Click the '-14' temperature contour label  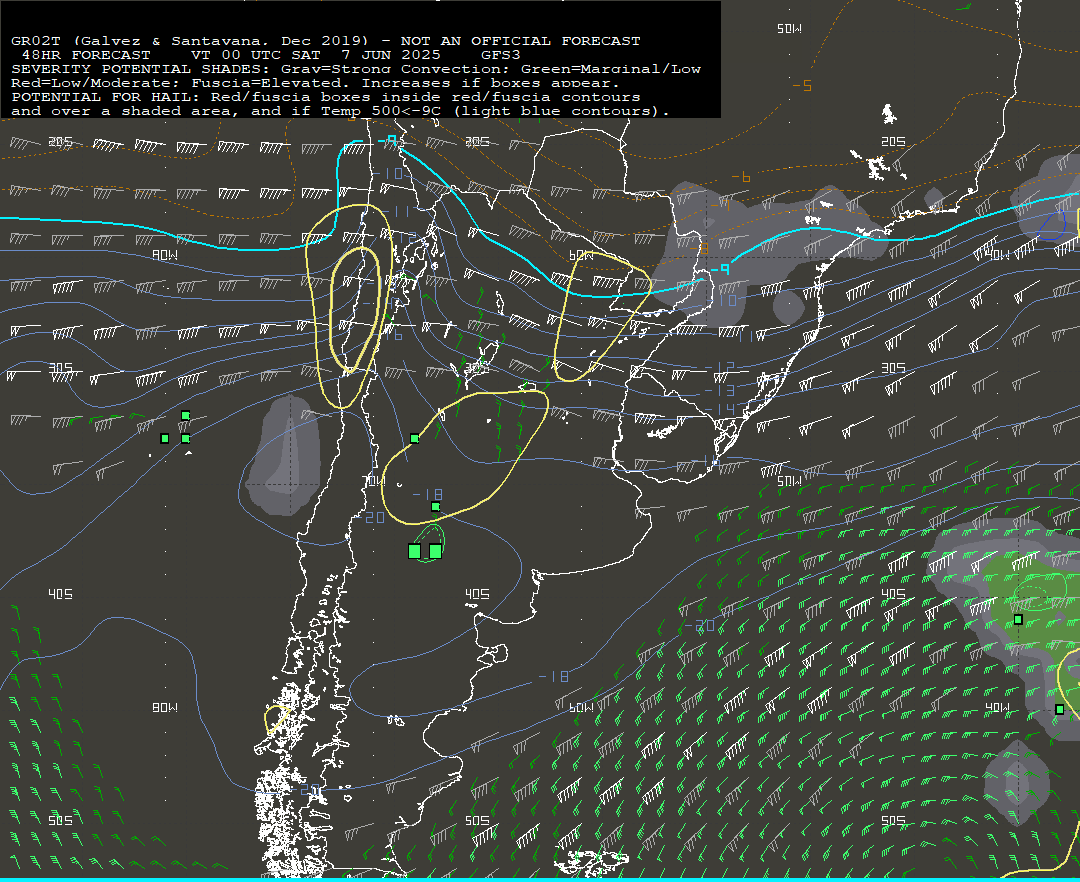pos(720,410)
